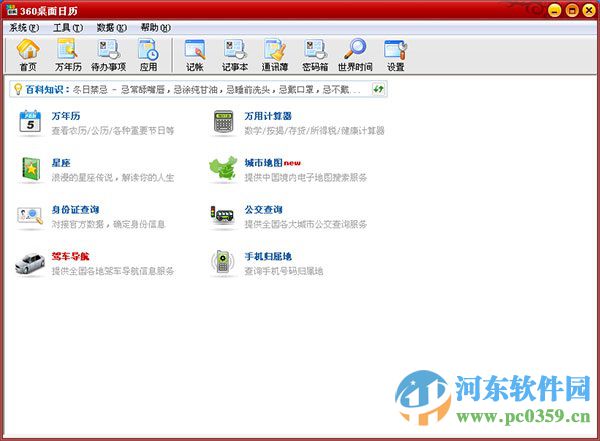
Task: Open the 工具(T) menu
Action: pos(68,28)
